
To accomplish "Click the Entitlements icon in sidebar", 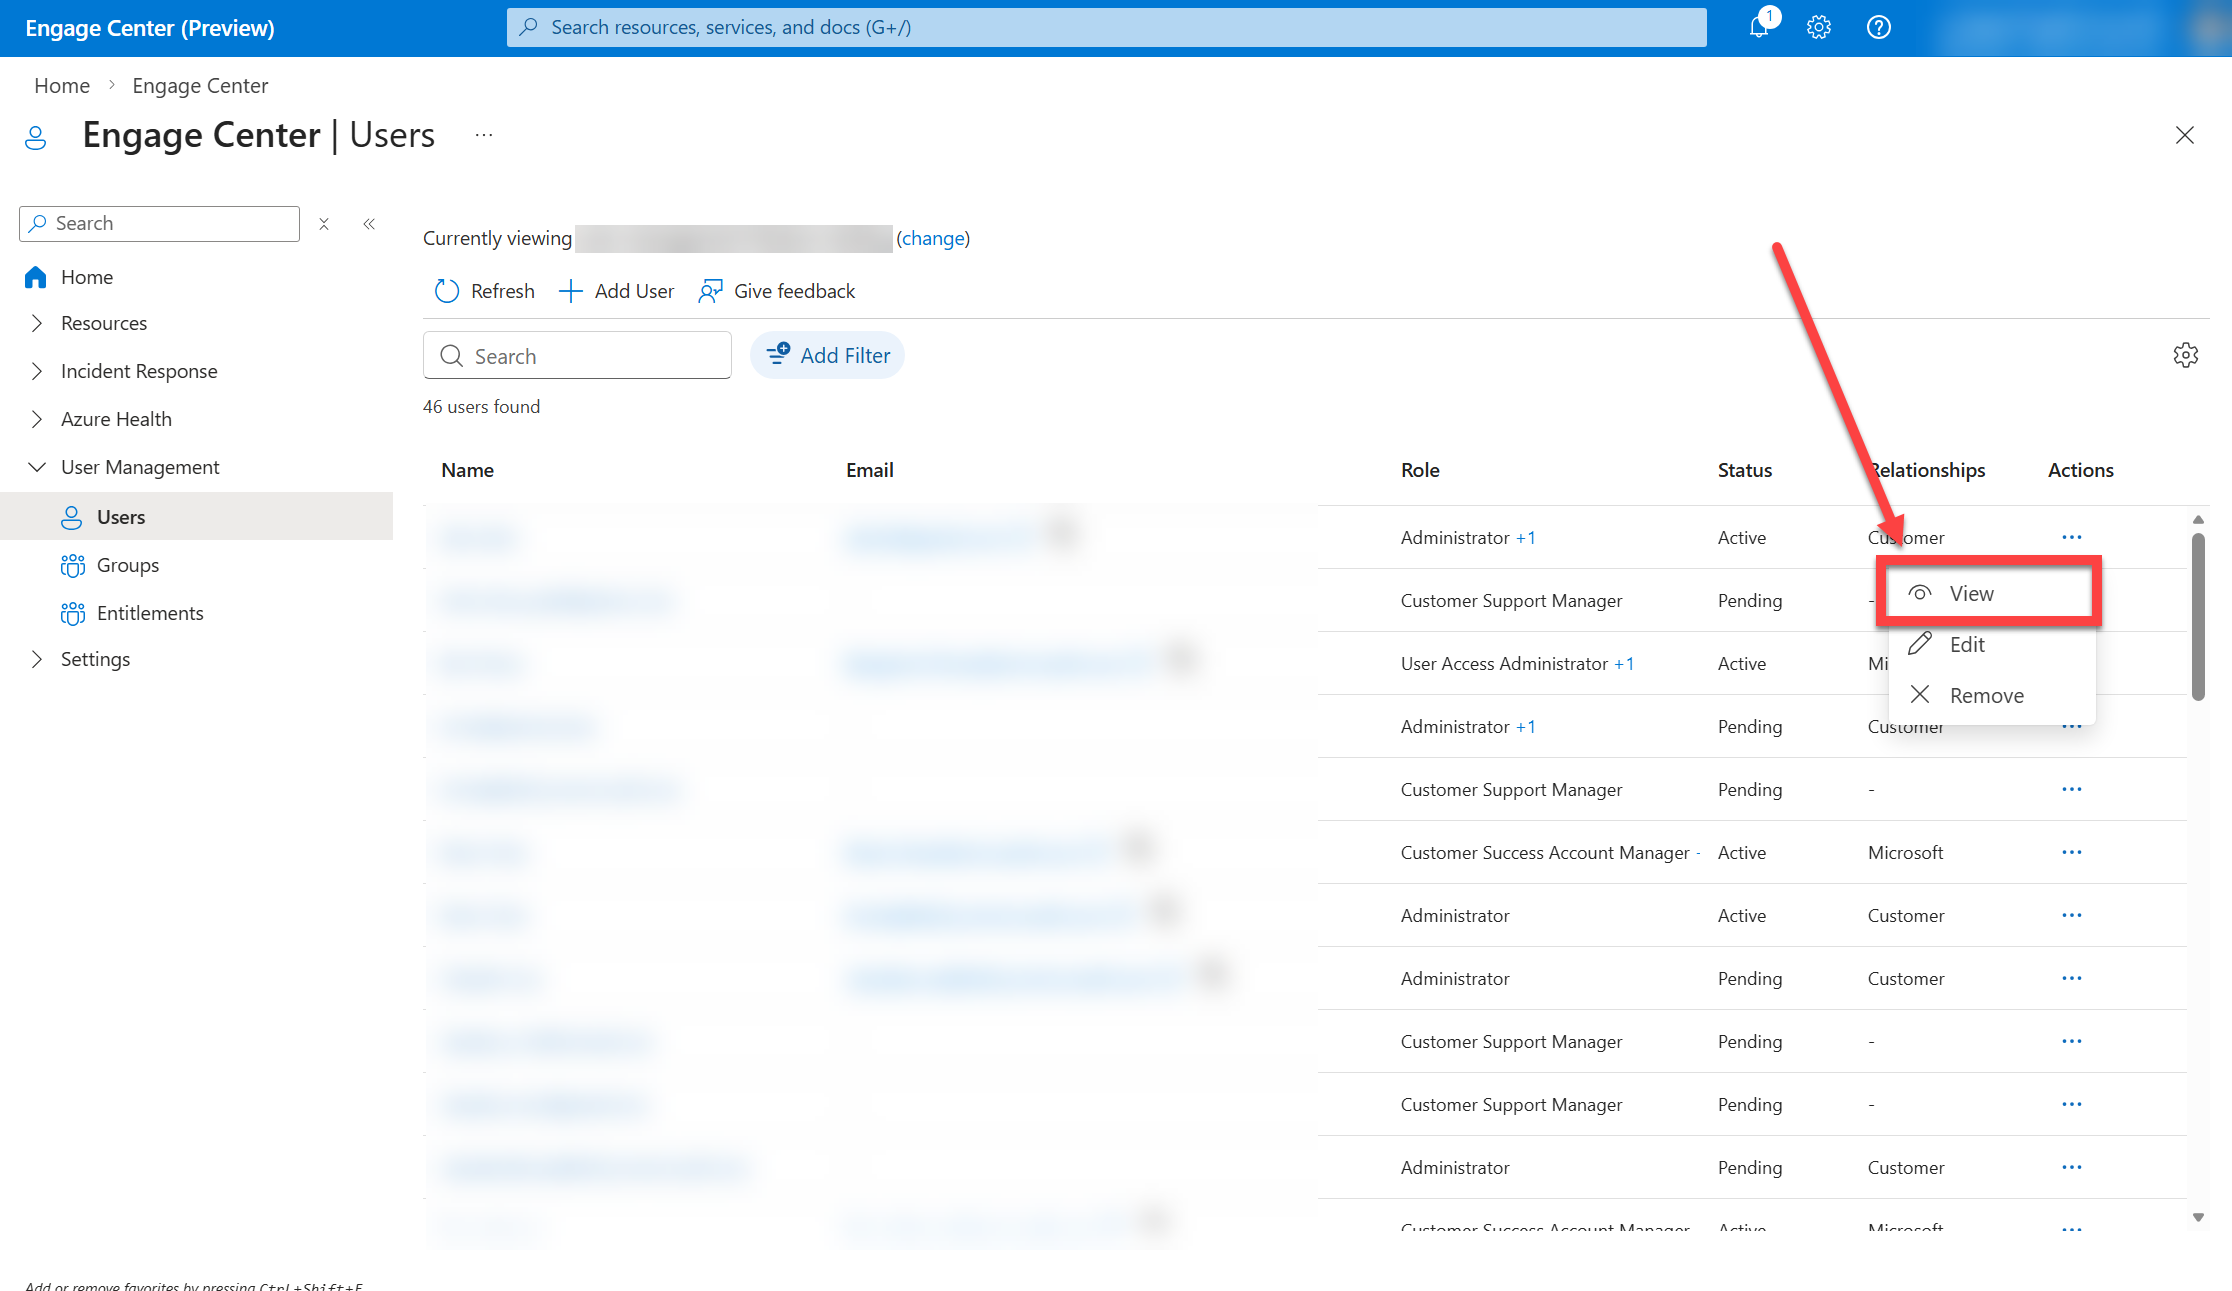I will pyautogui.click(x=72, y=613).
